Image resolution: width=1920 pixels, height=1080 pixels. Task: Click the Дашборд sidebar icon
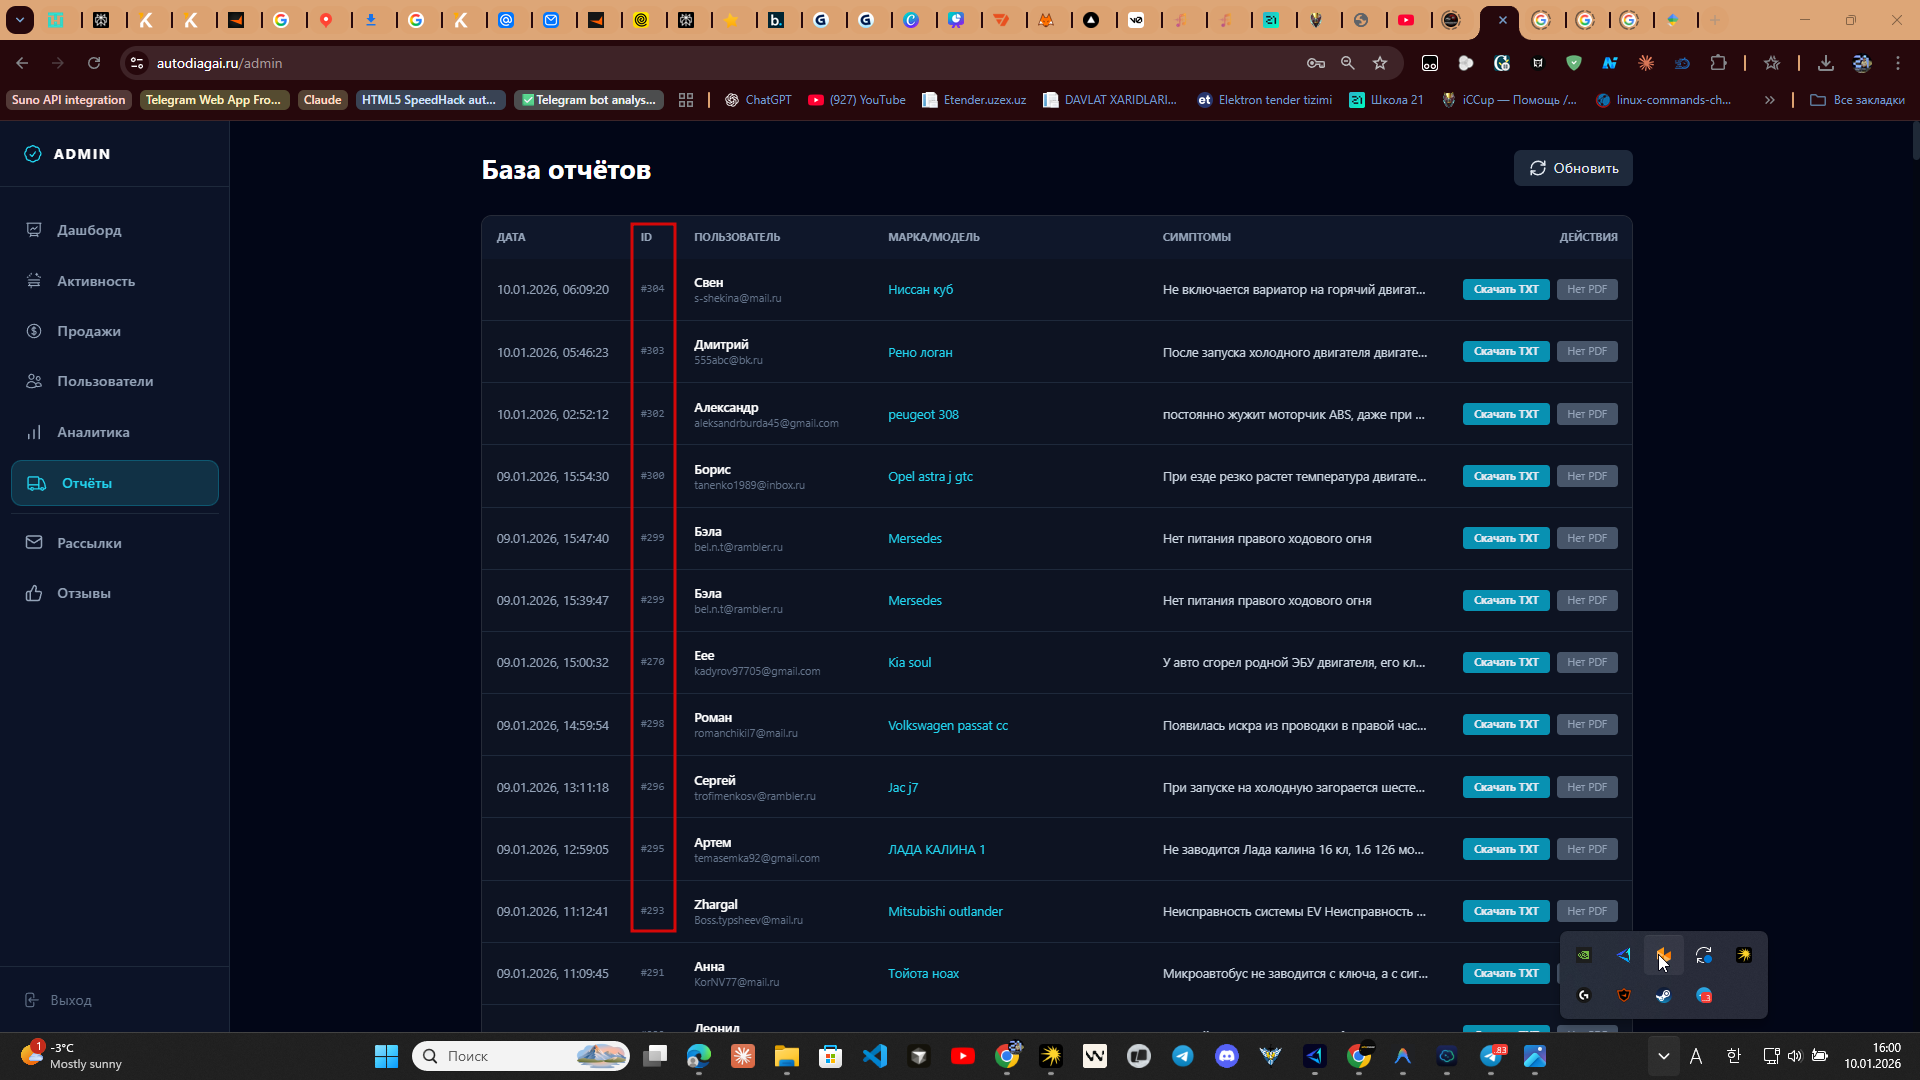coord(34,230)
